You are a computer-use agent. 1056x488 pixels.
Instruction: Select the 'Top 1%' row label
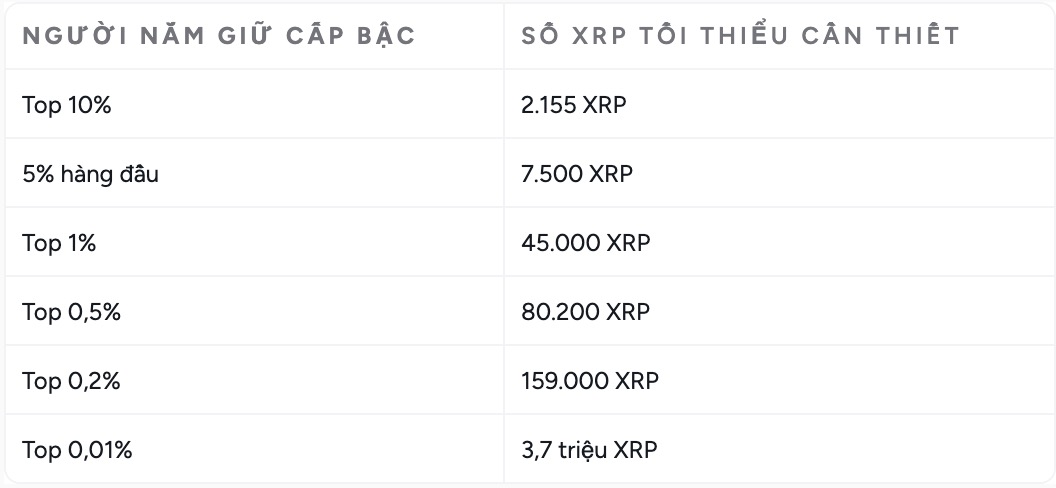pos(59,243)
